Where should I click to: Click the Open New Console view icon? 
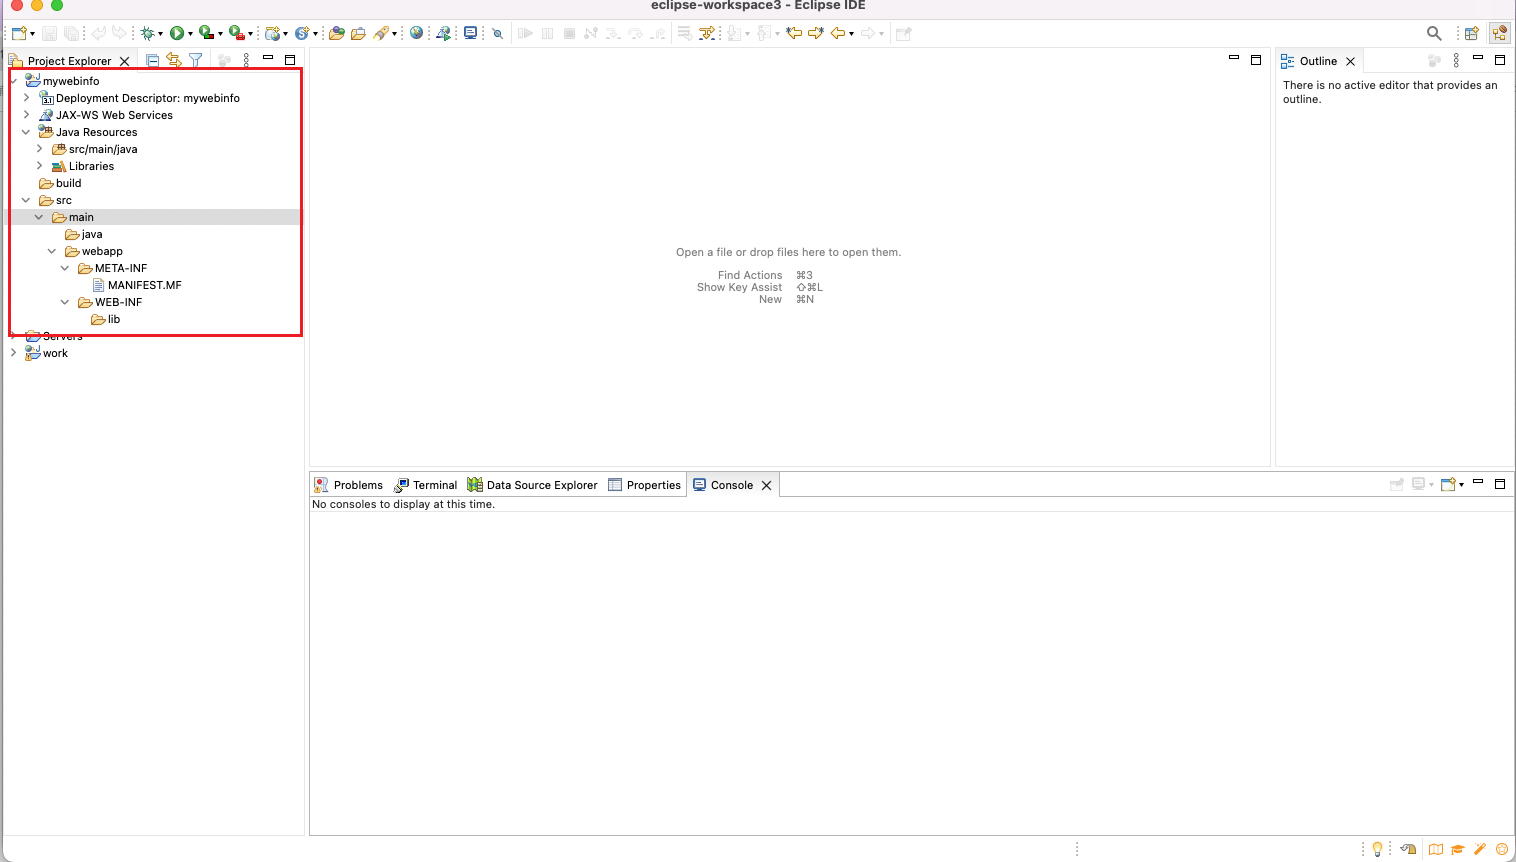pyautogui.click(x=1448, y=484)
